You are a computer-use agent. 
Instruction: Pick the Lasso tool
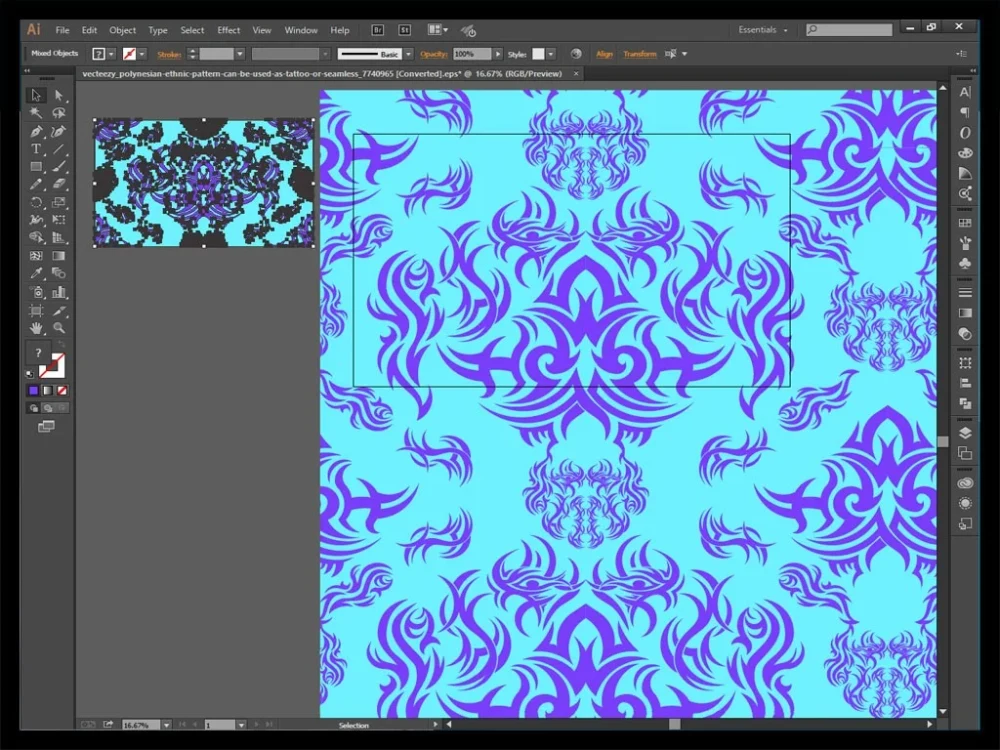[59, 113]
